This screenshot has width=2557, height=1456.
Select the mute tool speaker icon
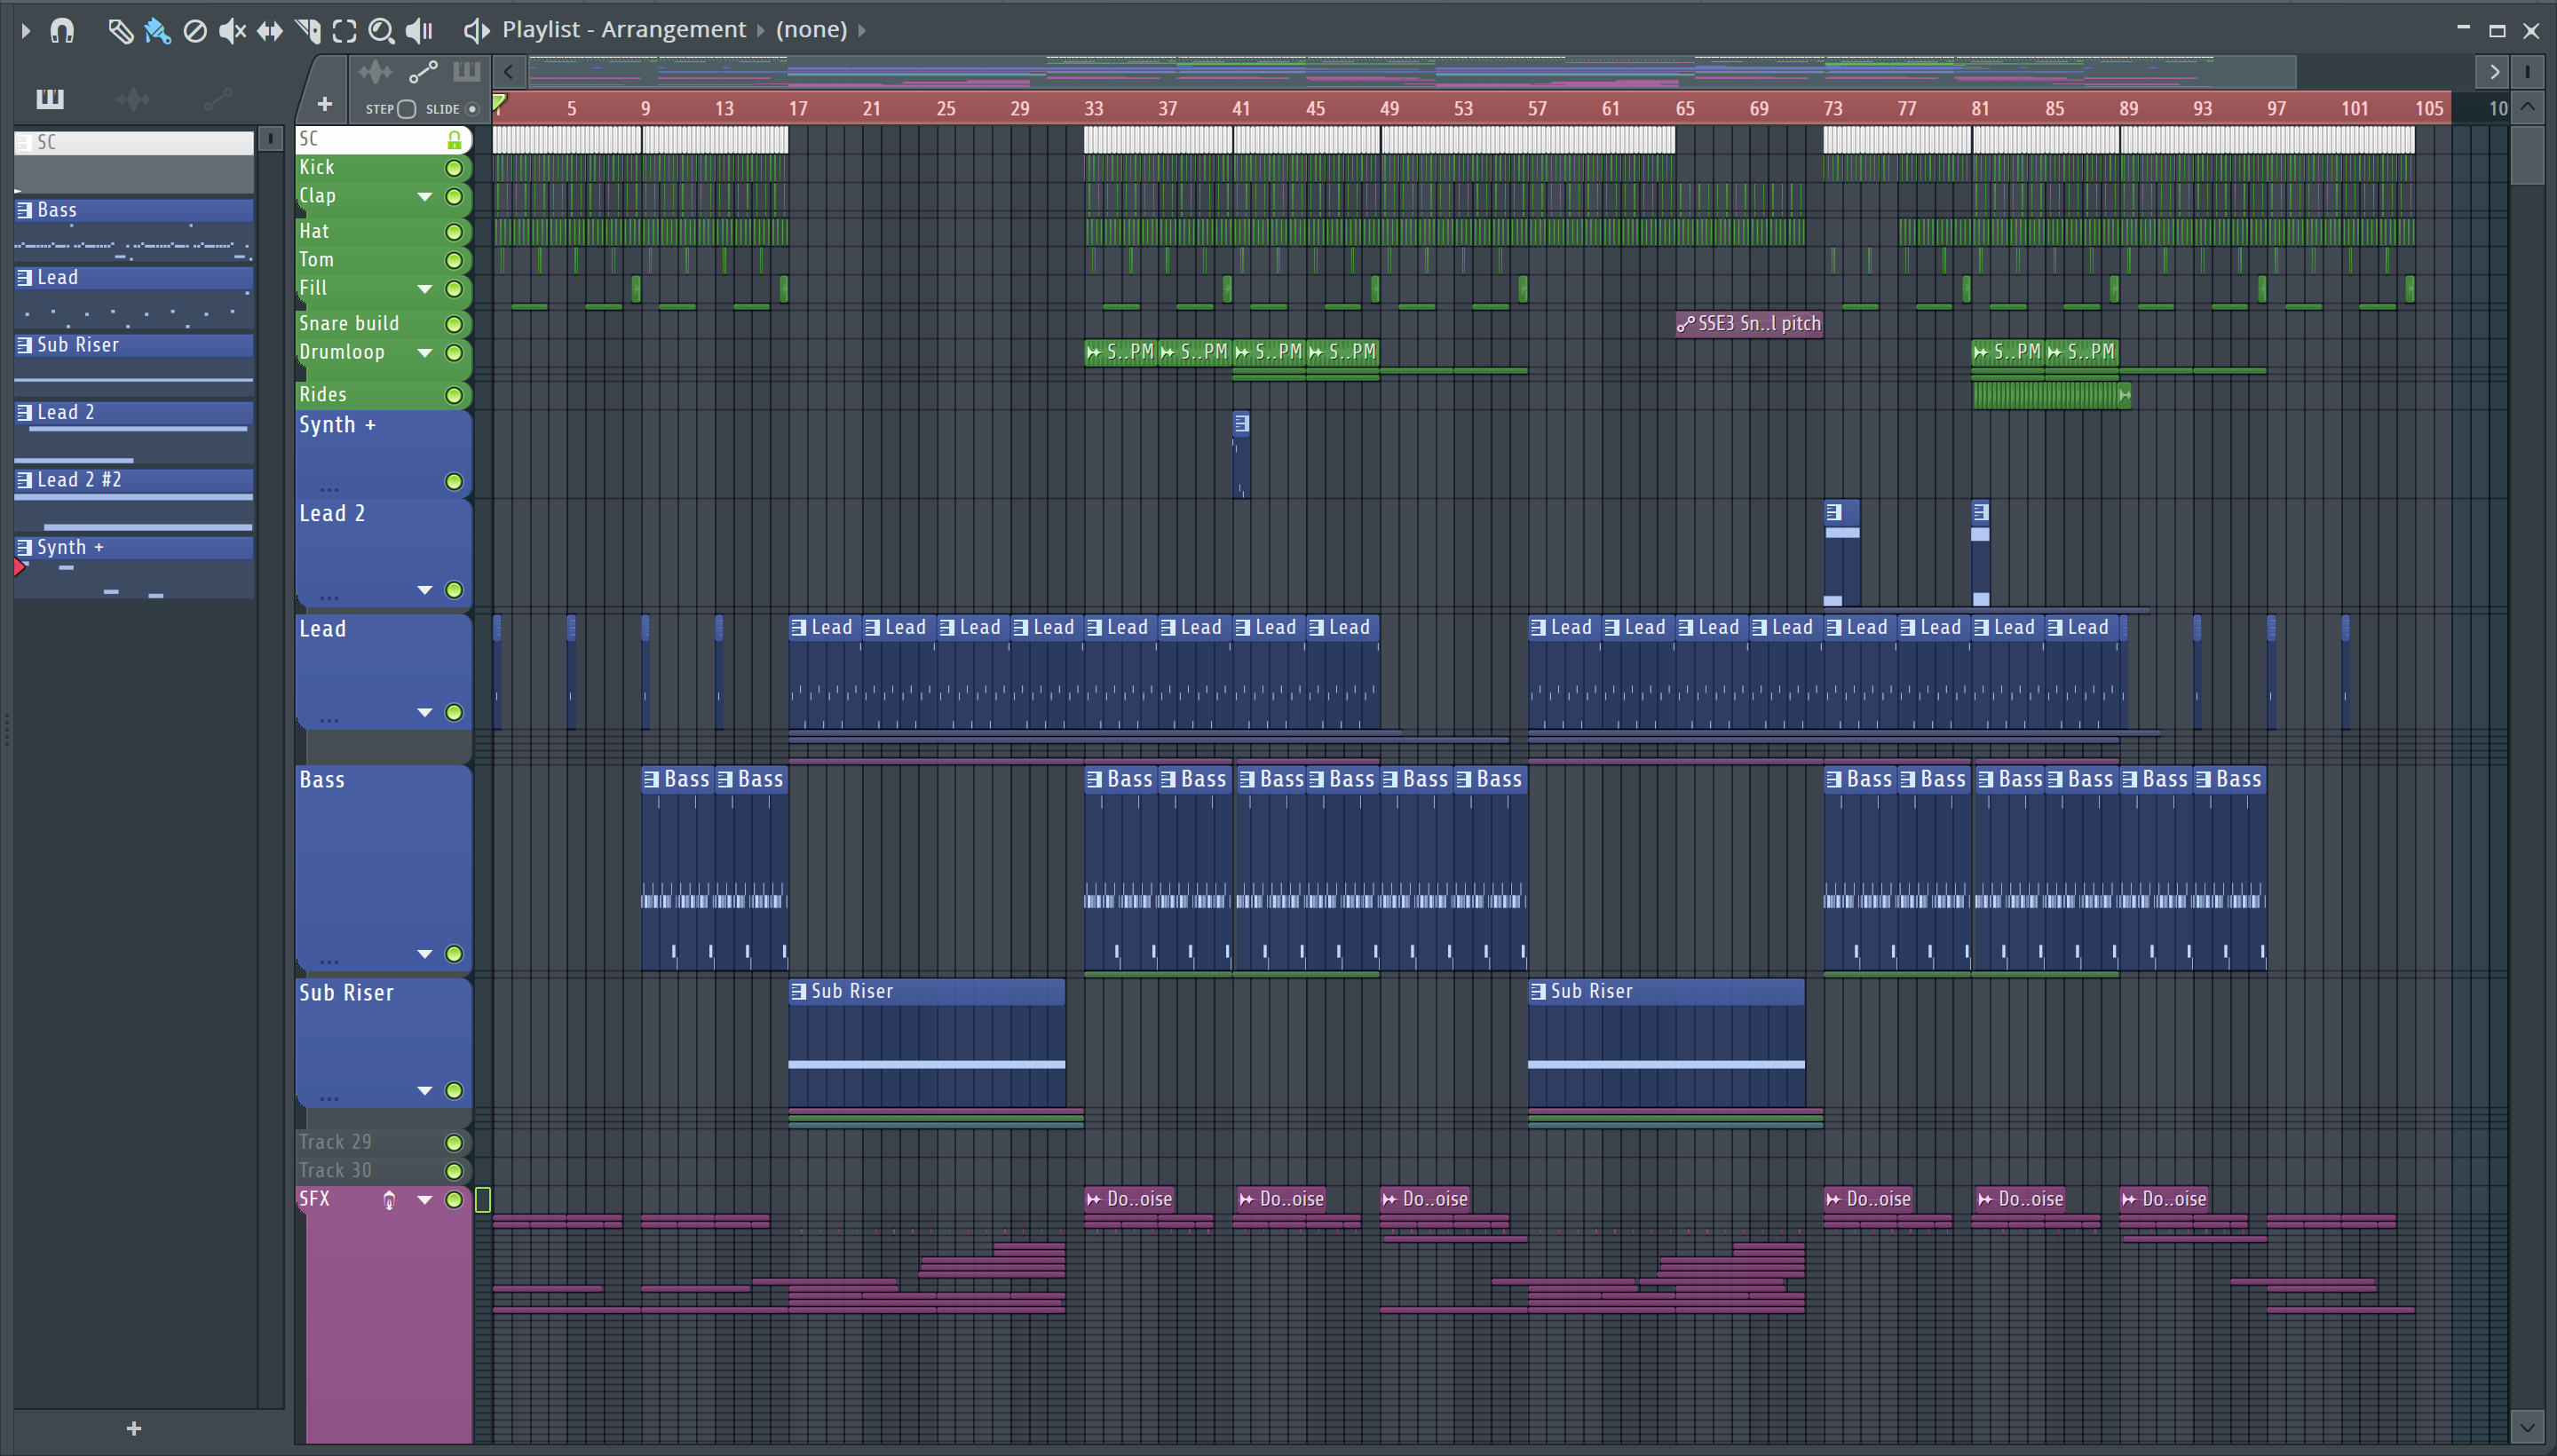coord(232,31)
